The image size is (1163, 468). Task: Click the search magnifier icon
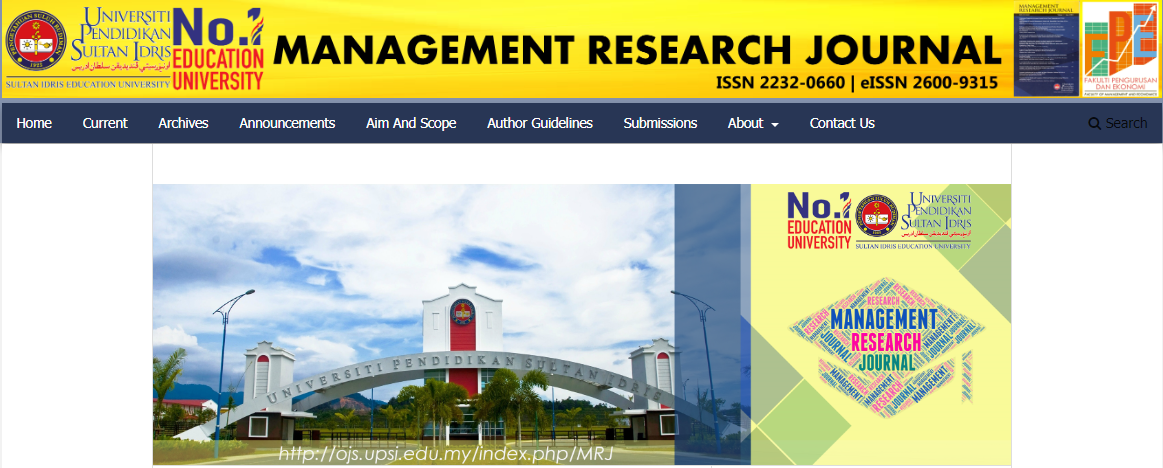pyautogui.click(x=1095, y=124)
